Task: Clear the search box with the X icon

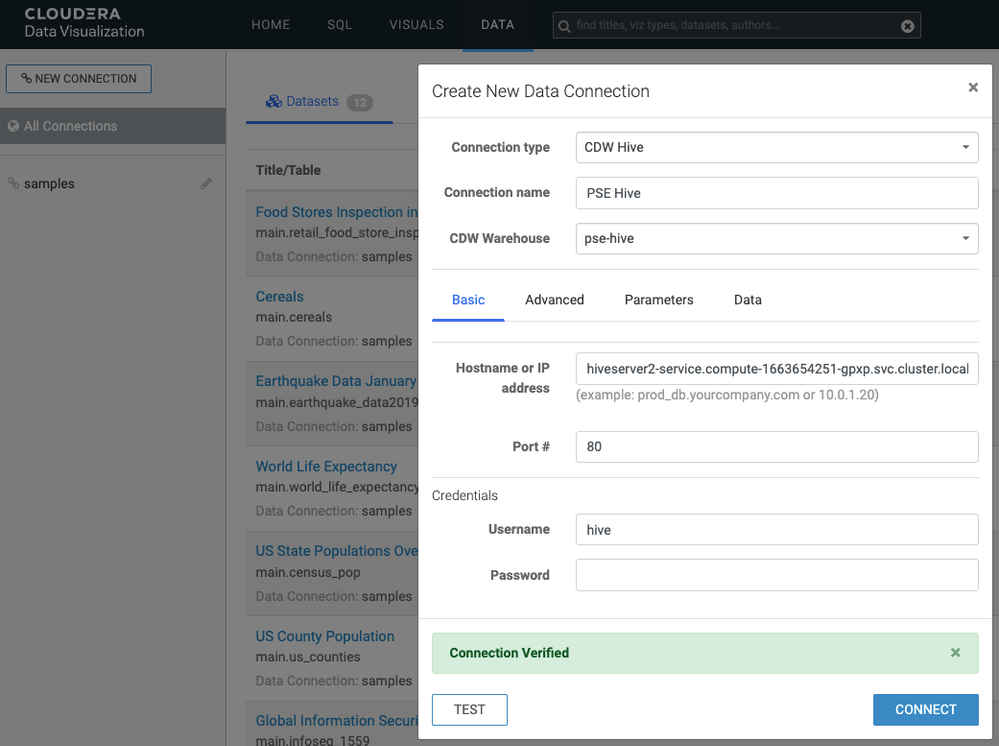Action: [x=907, y=26]
